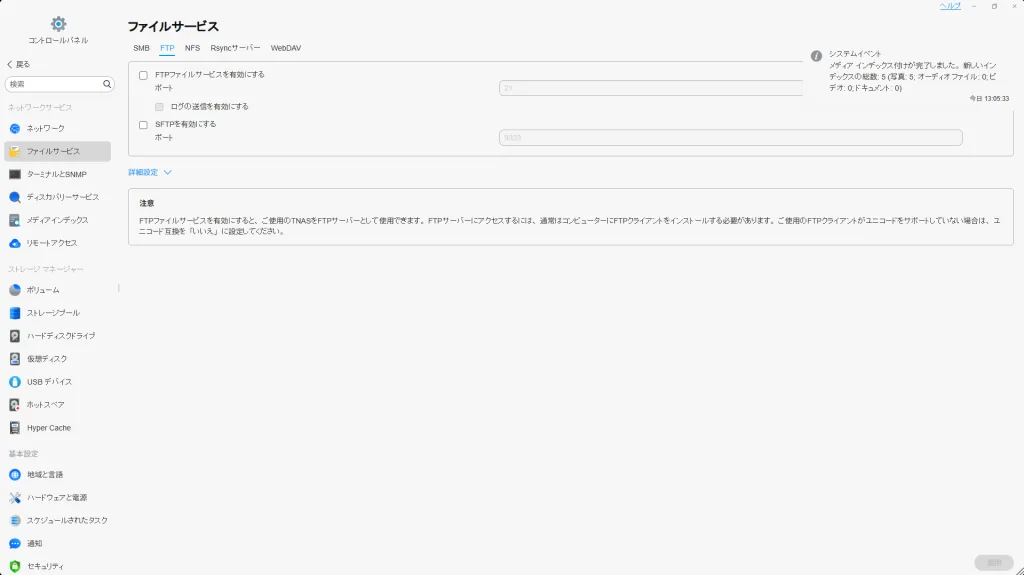The width and height of the screenshot is (1024, 575).
Task: Enable SFTPを有効にする checkbox
Action: point(143,125)
